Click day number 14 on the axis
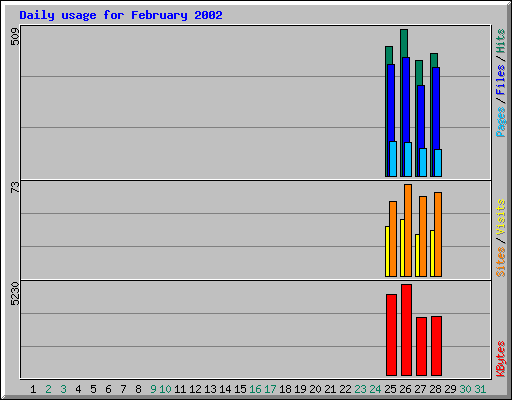Screen dimensions: 512x400 [x=225, y=389]
